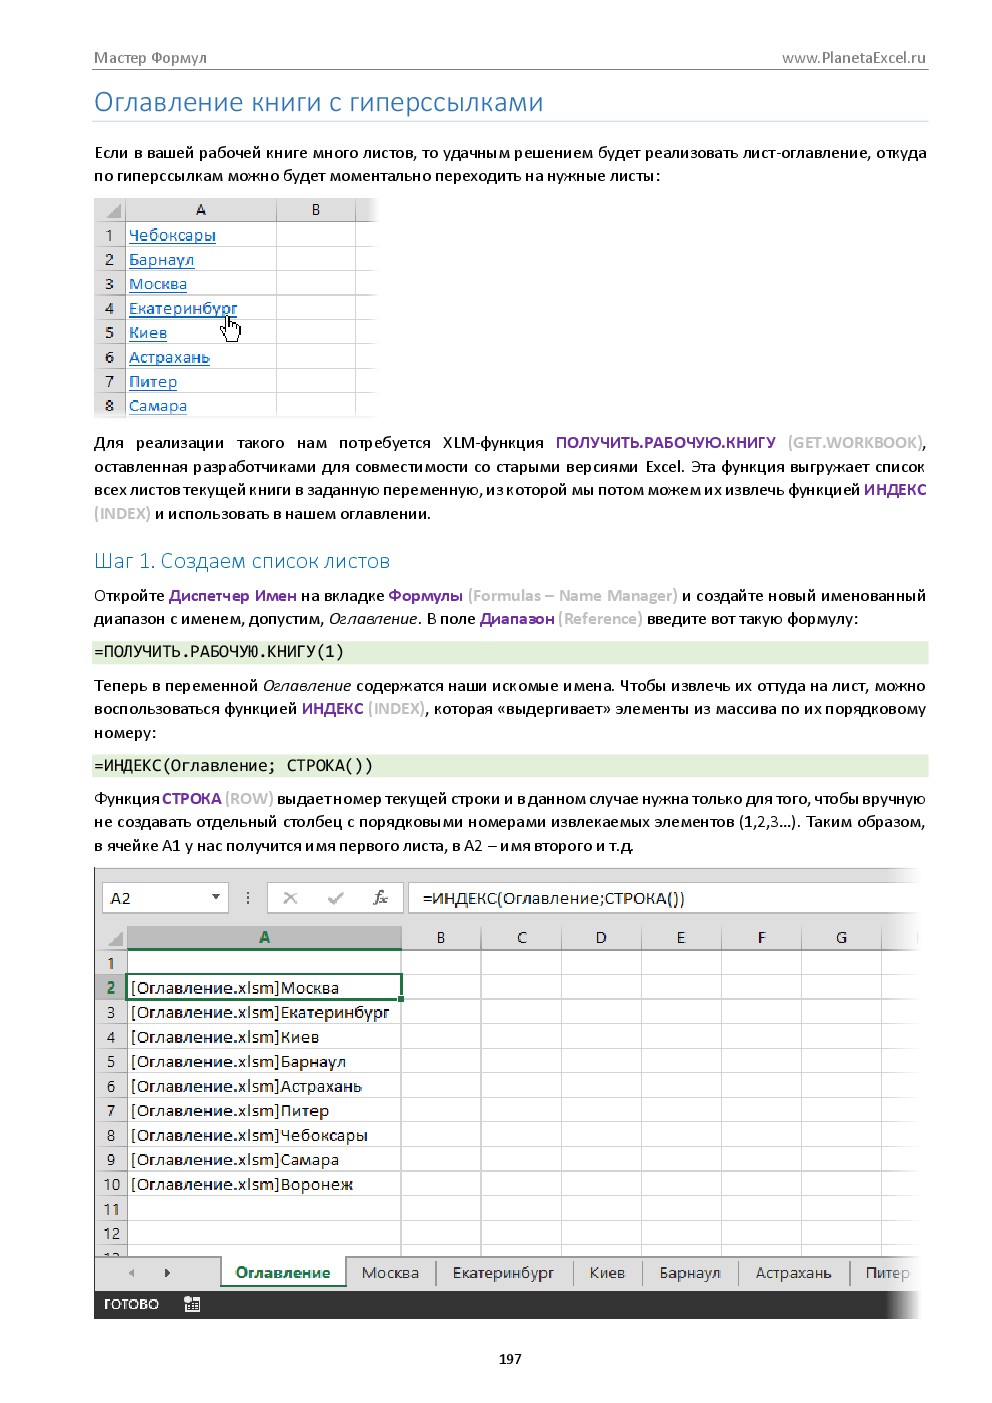This screenshot has width=992, height=1403.
Task: Click the sheet tab scroll left arrow
Action: [x=131, y=1273]
